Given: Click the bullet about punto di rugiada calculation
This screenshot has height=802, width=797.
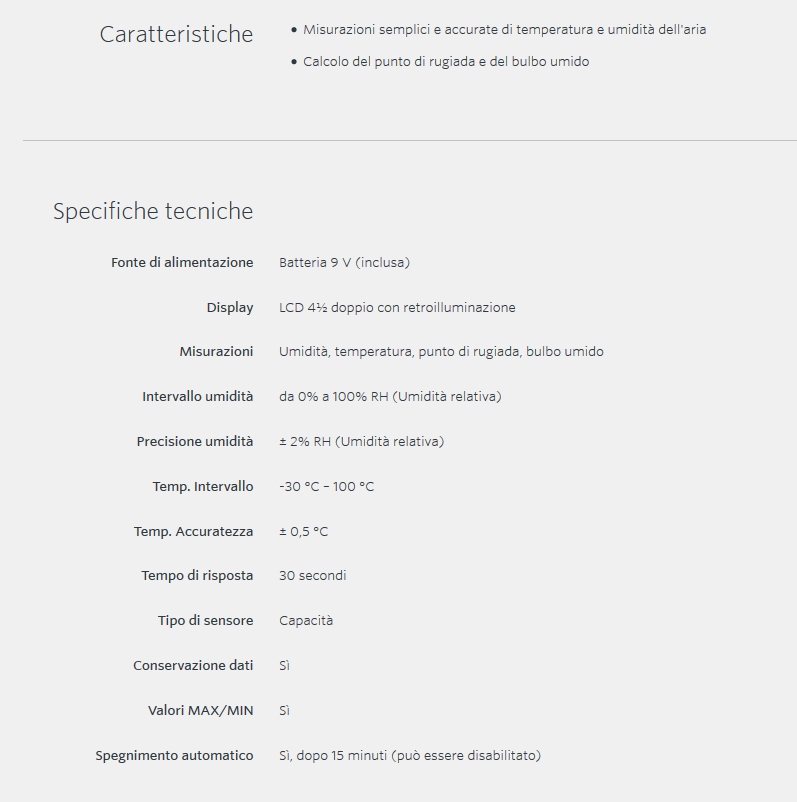Looking at the screenshot, I should (446, 62).
